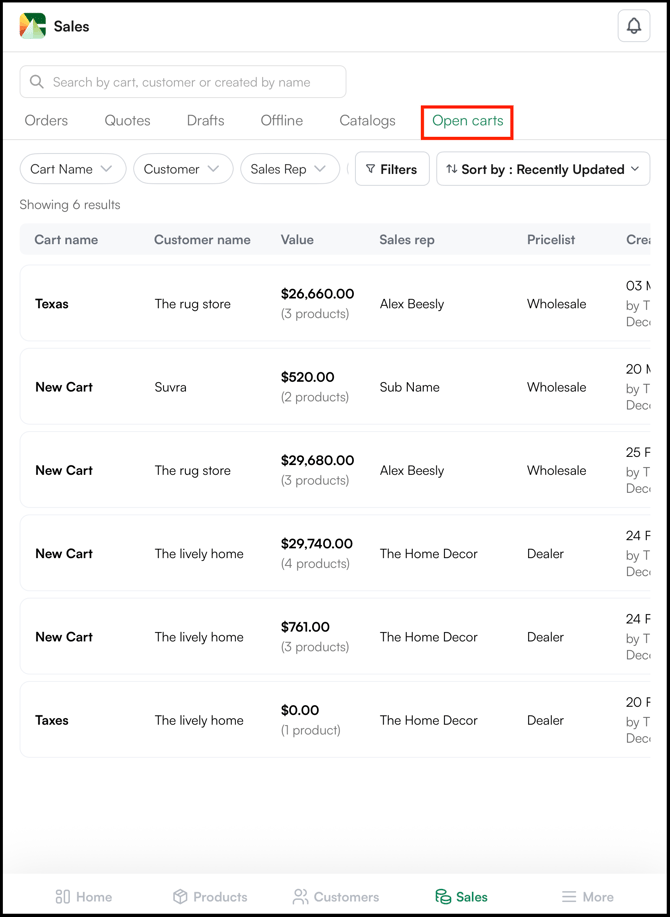Go to the Catalogs tab
This screenshot has width=670, height=917.
click(367, 120)
